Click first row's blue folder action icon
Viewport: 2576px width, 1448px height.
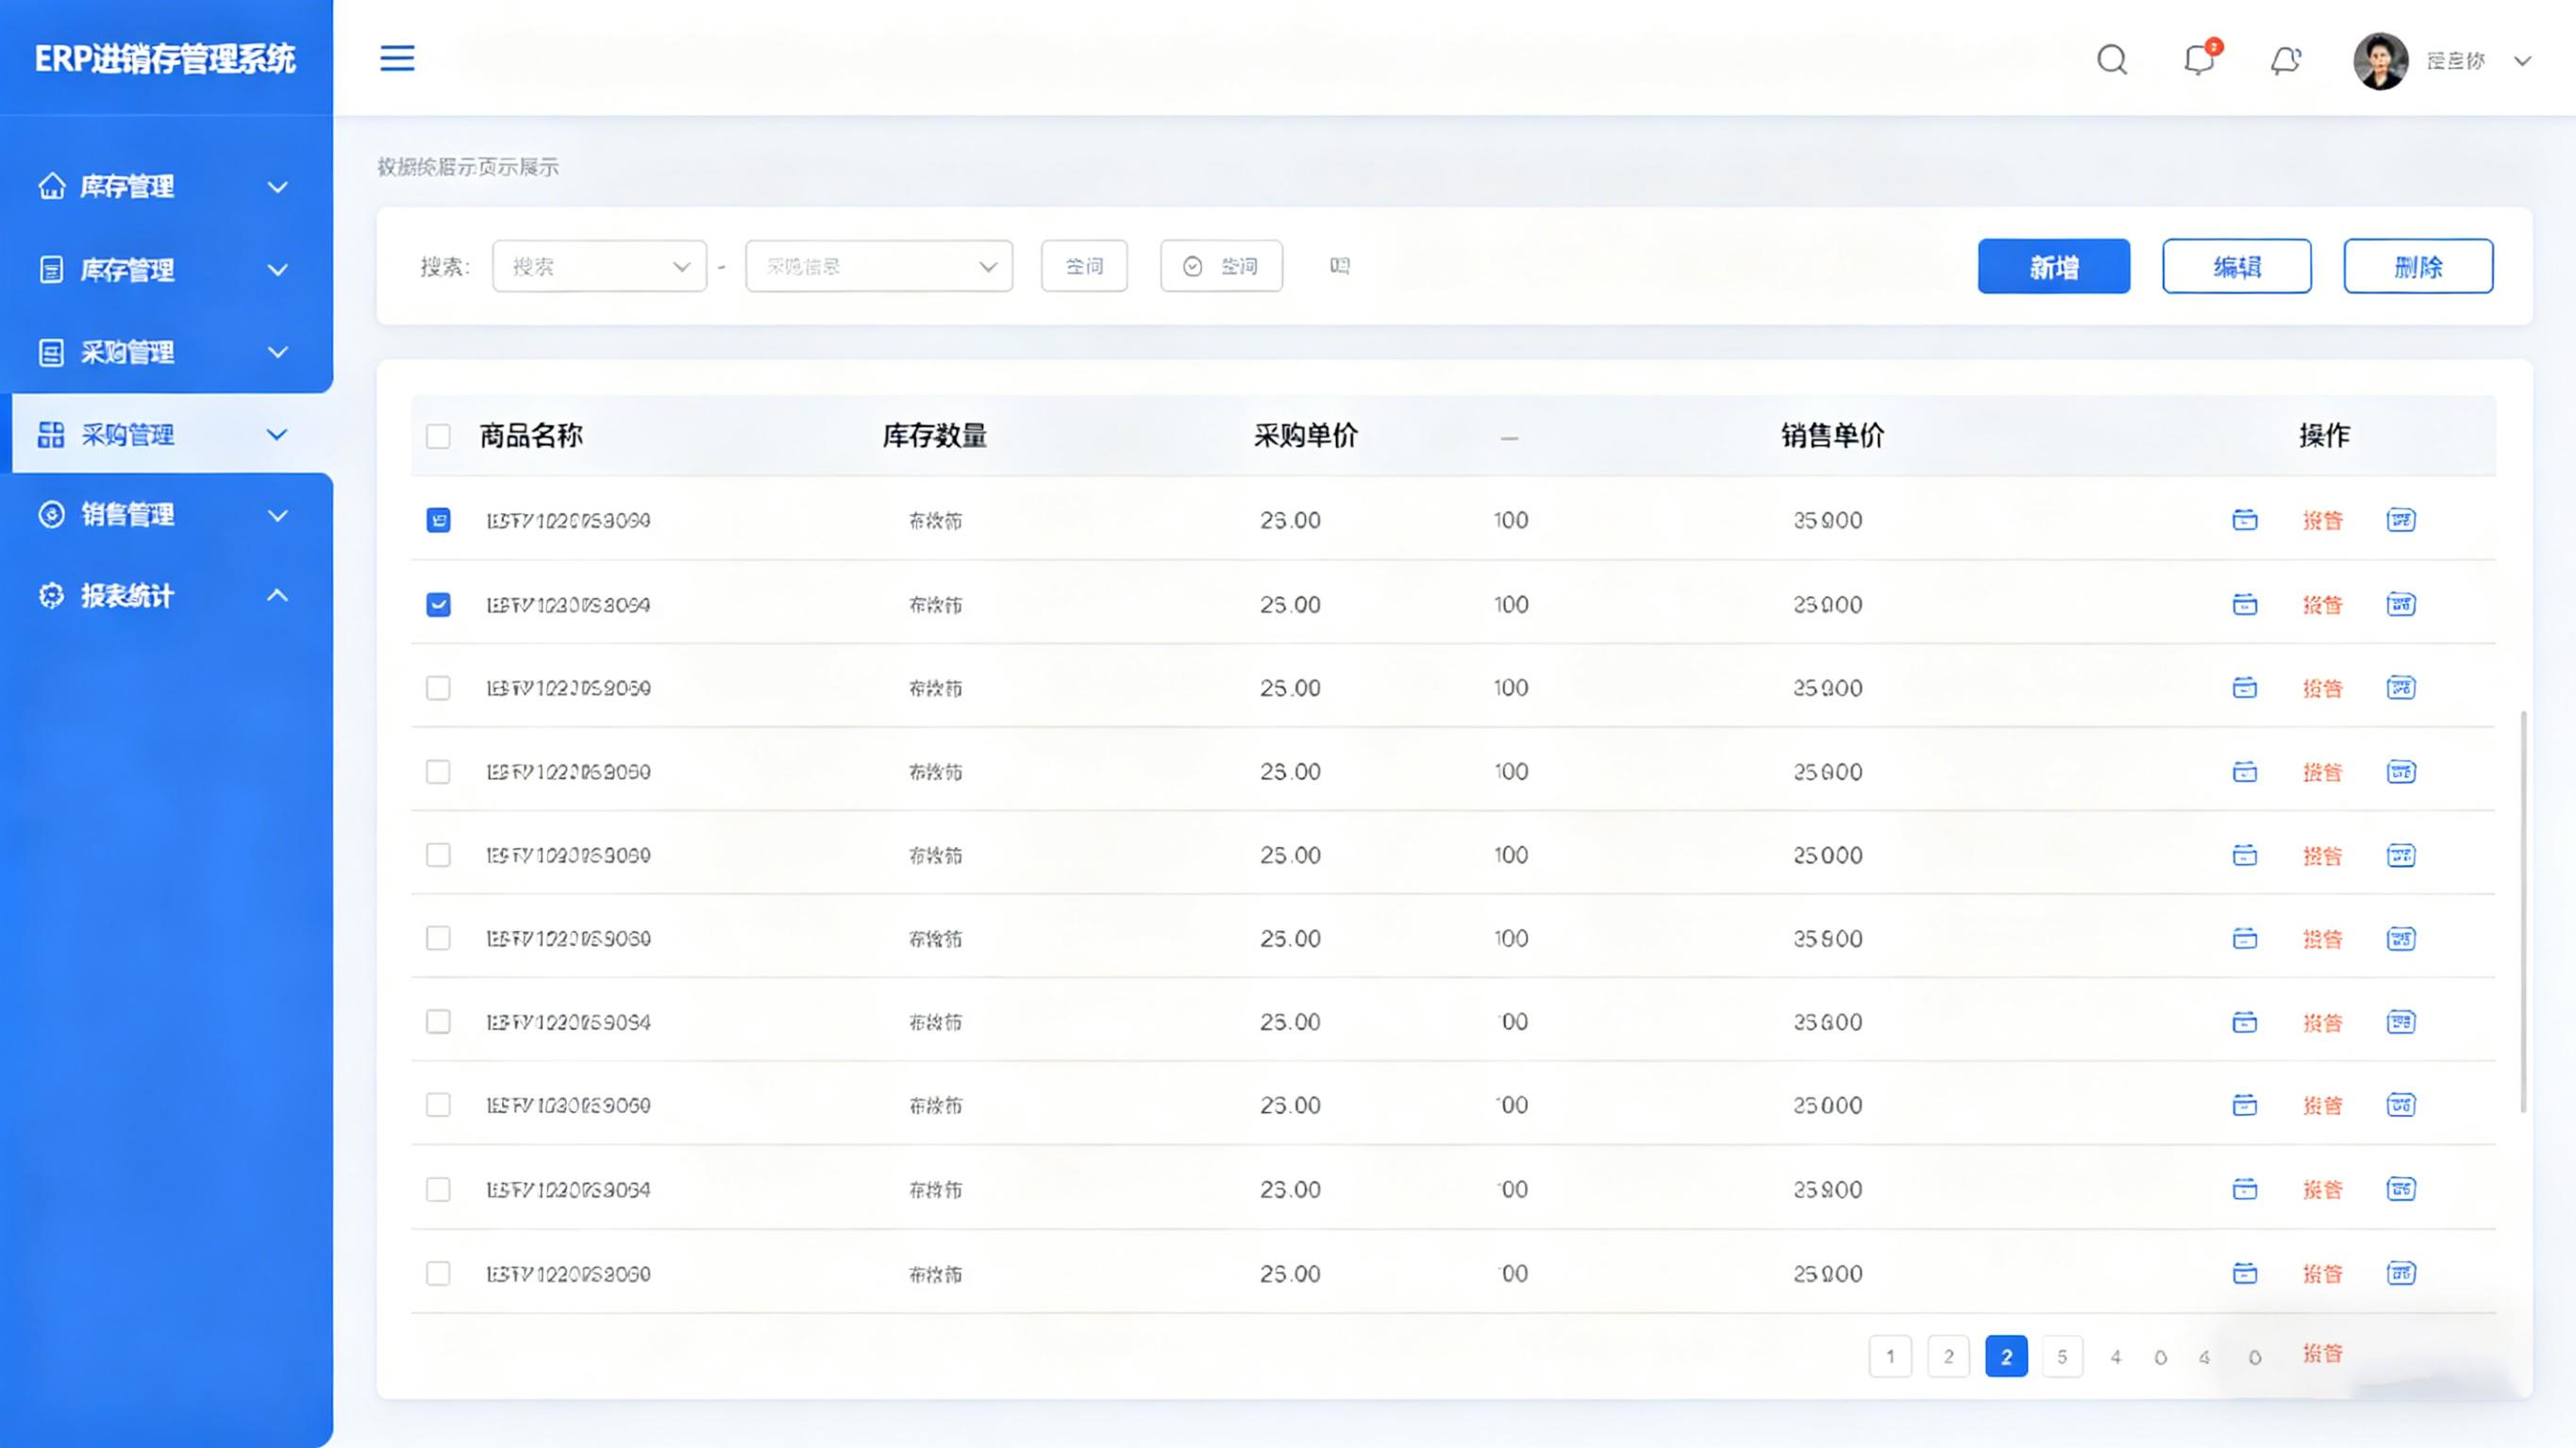tap(2245, 520)
